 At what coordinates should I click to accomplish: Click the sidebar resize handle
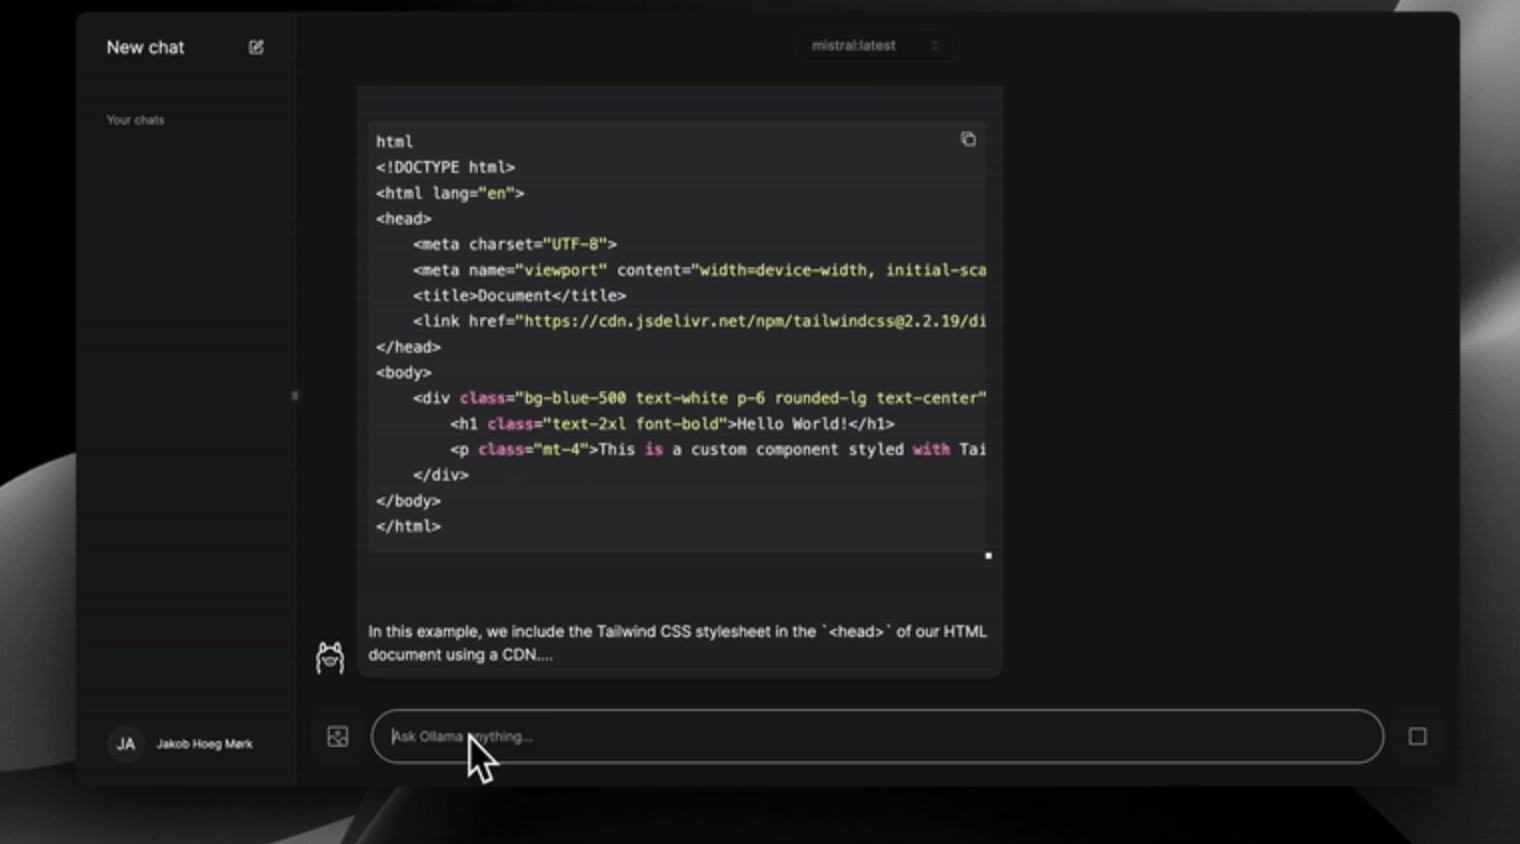click(294, 396)
